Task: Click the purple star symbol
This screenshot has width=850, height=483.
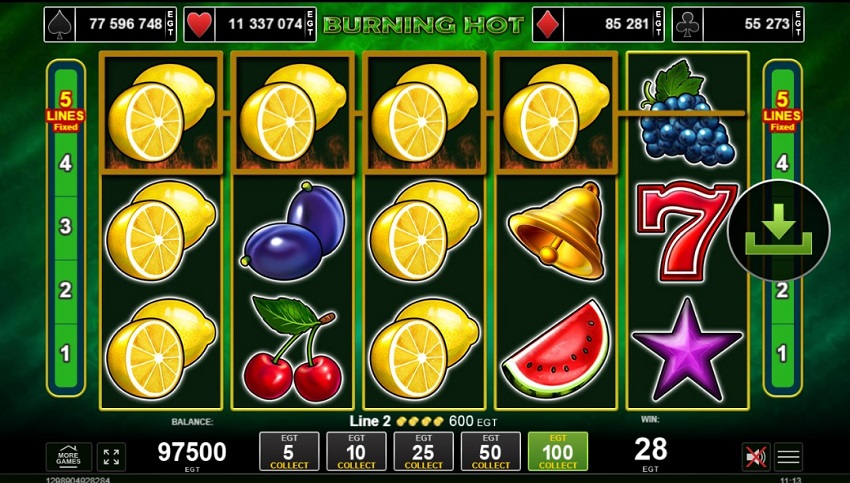Action: click(x=687, y=349)
